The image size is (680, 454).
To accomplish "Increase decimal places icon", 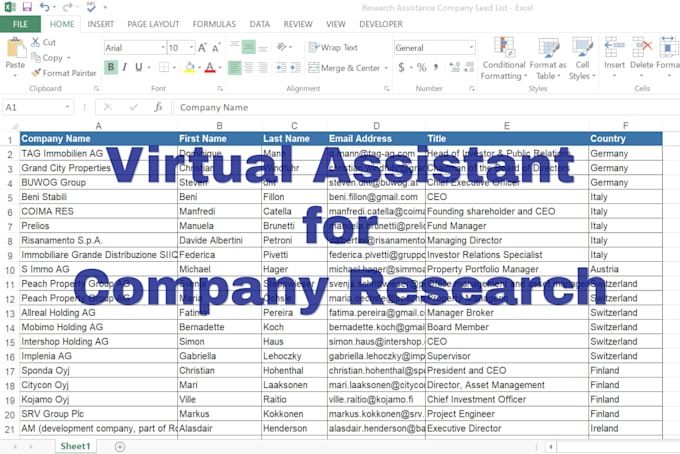I will 454,67.
